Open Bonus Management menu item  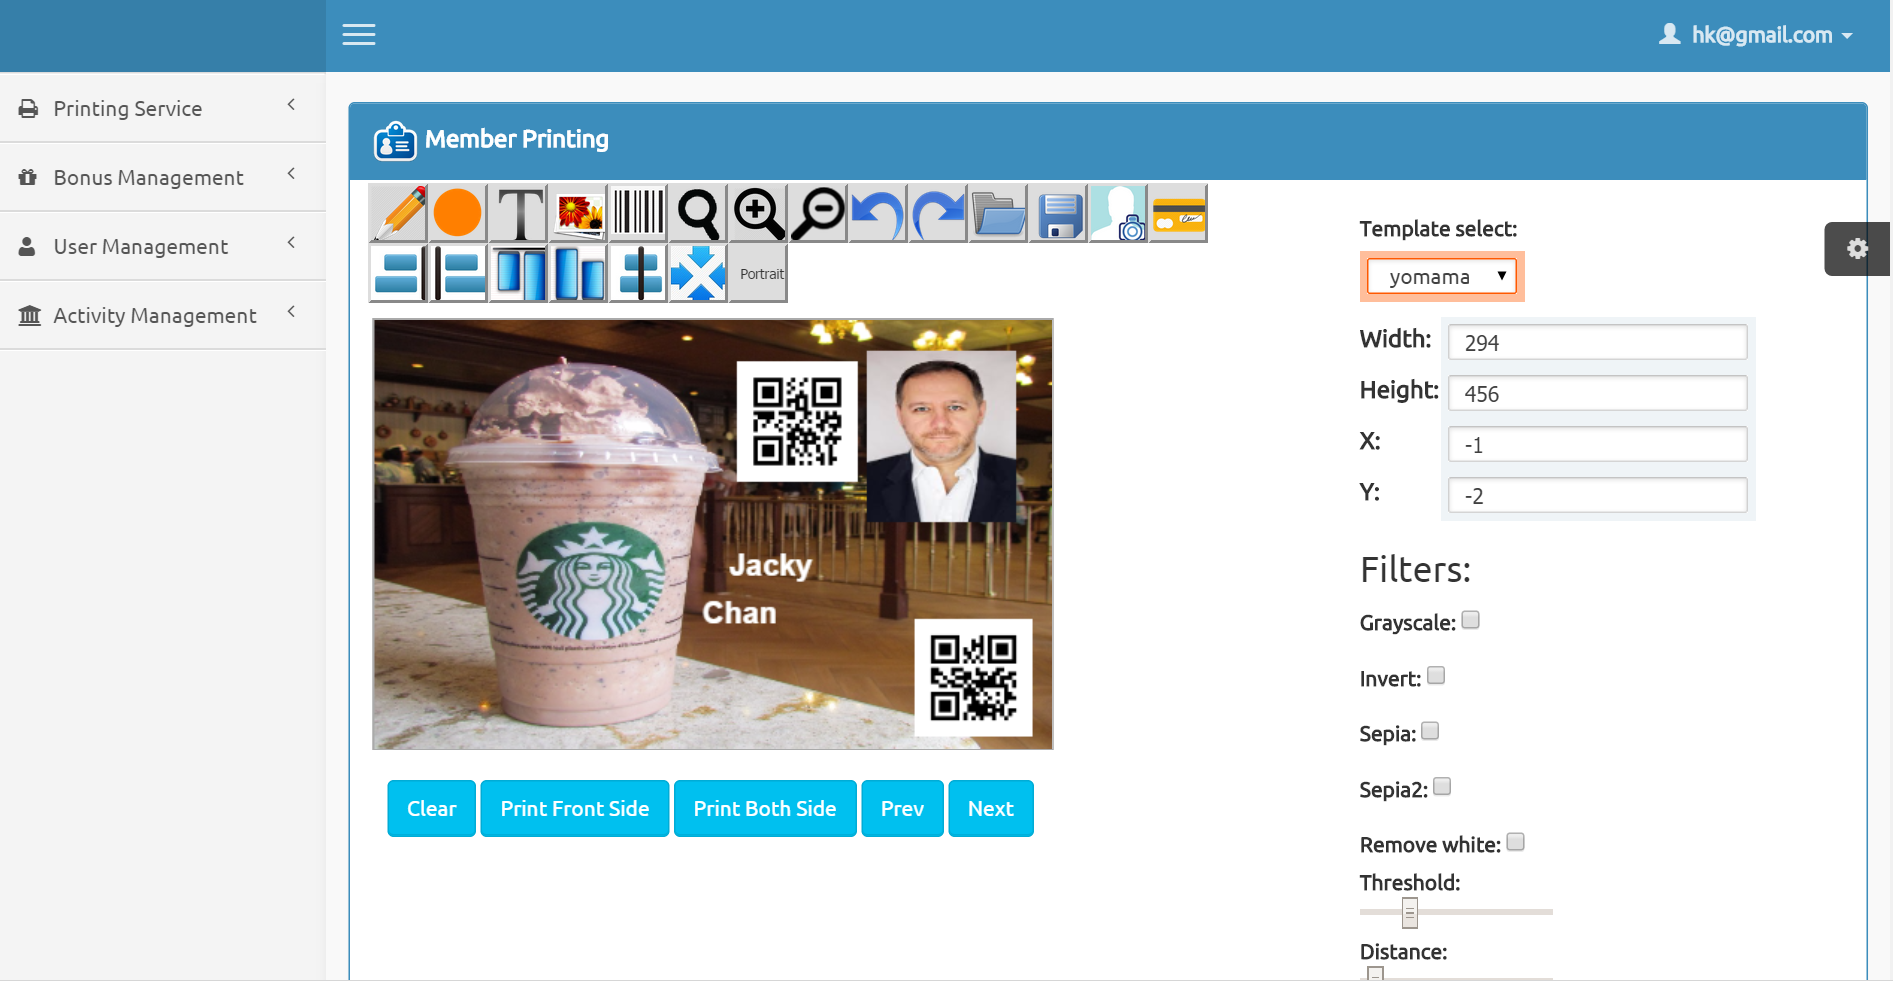163,177
